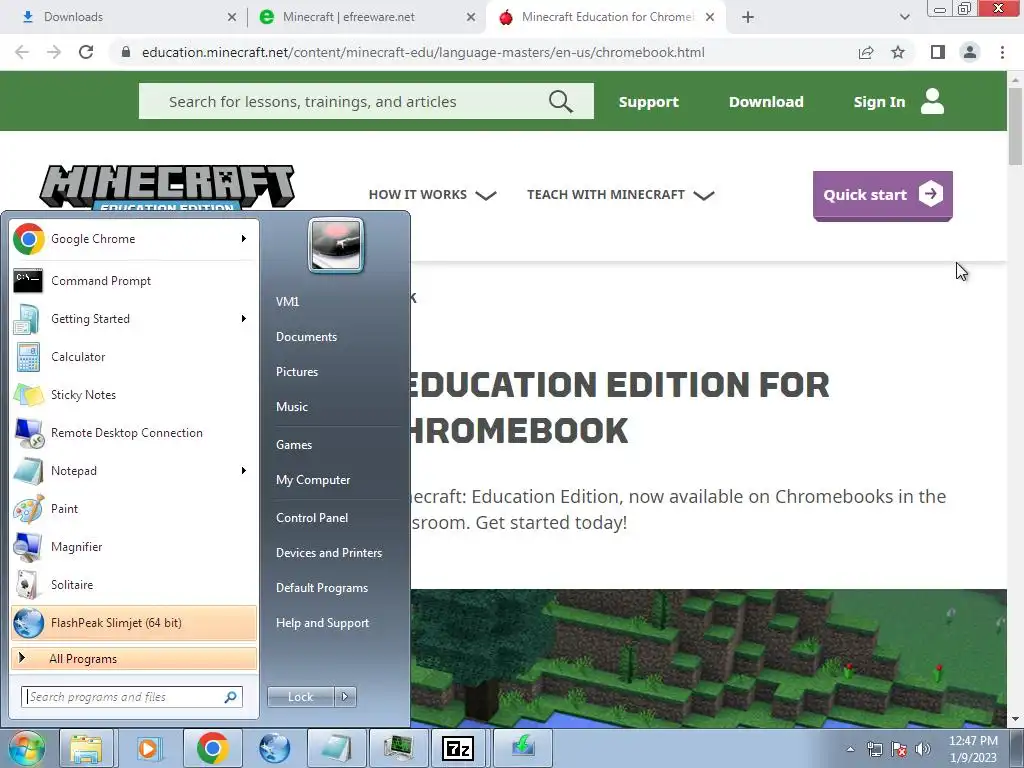Viewport: 1024px width, 768px height.
Task: Launch Command Prompt from Start menu
Action: (133, 281)
